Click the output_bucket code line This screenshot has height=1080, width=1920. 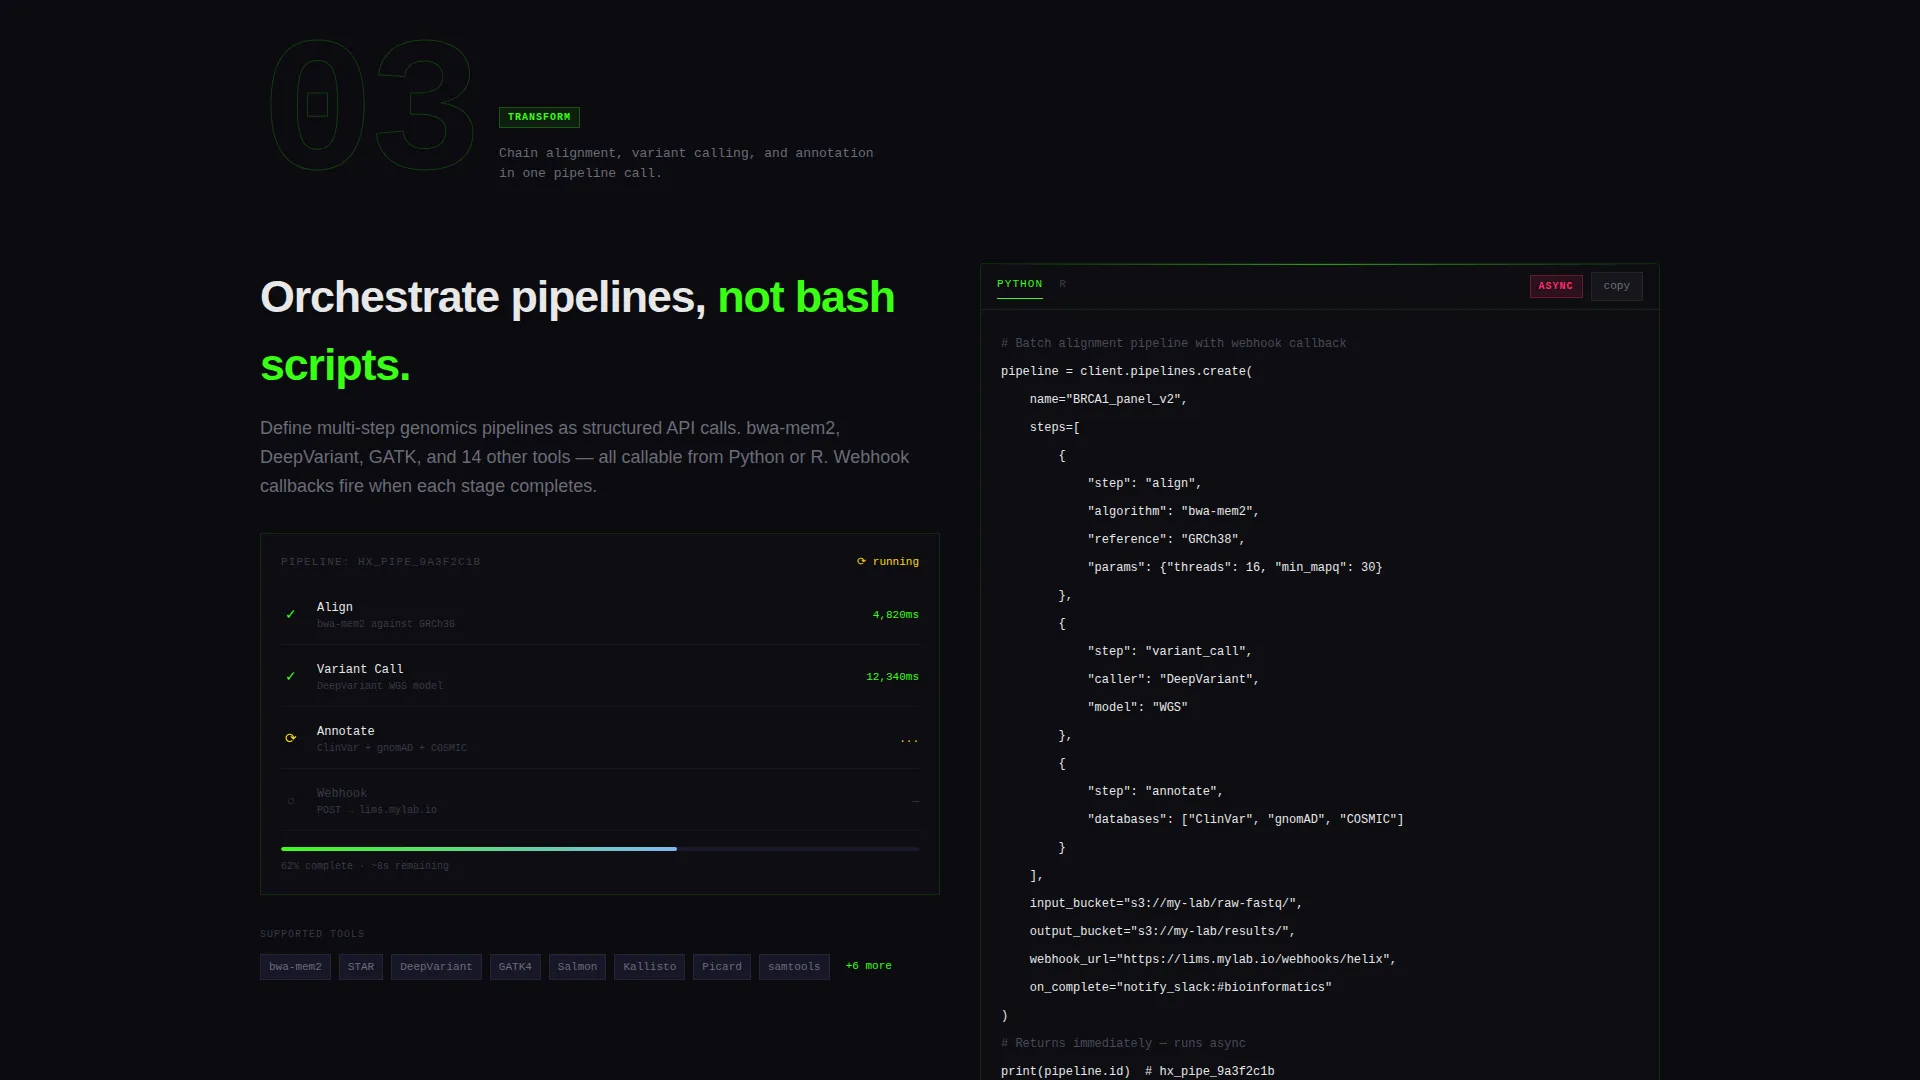coord(1162,931)
